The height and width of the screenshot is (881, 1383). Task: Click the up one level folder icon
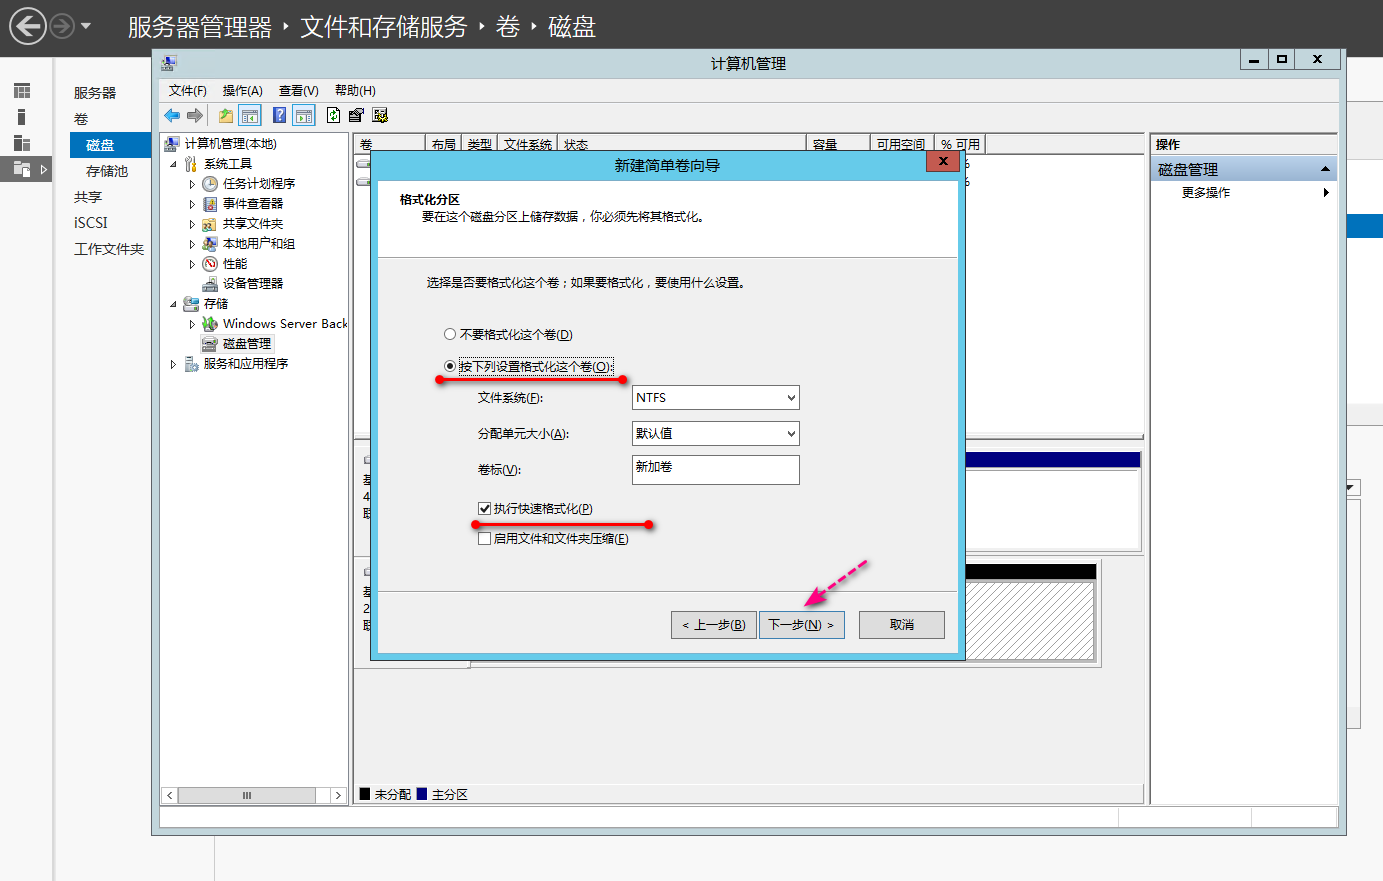tap(226, 116)
